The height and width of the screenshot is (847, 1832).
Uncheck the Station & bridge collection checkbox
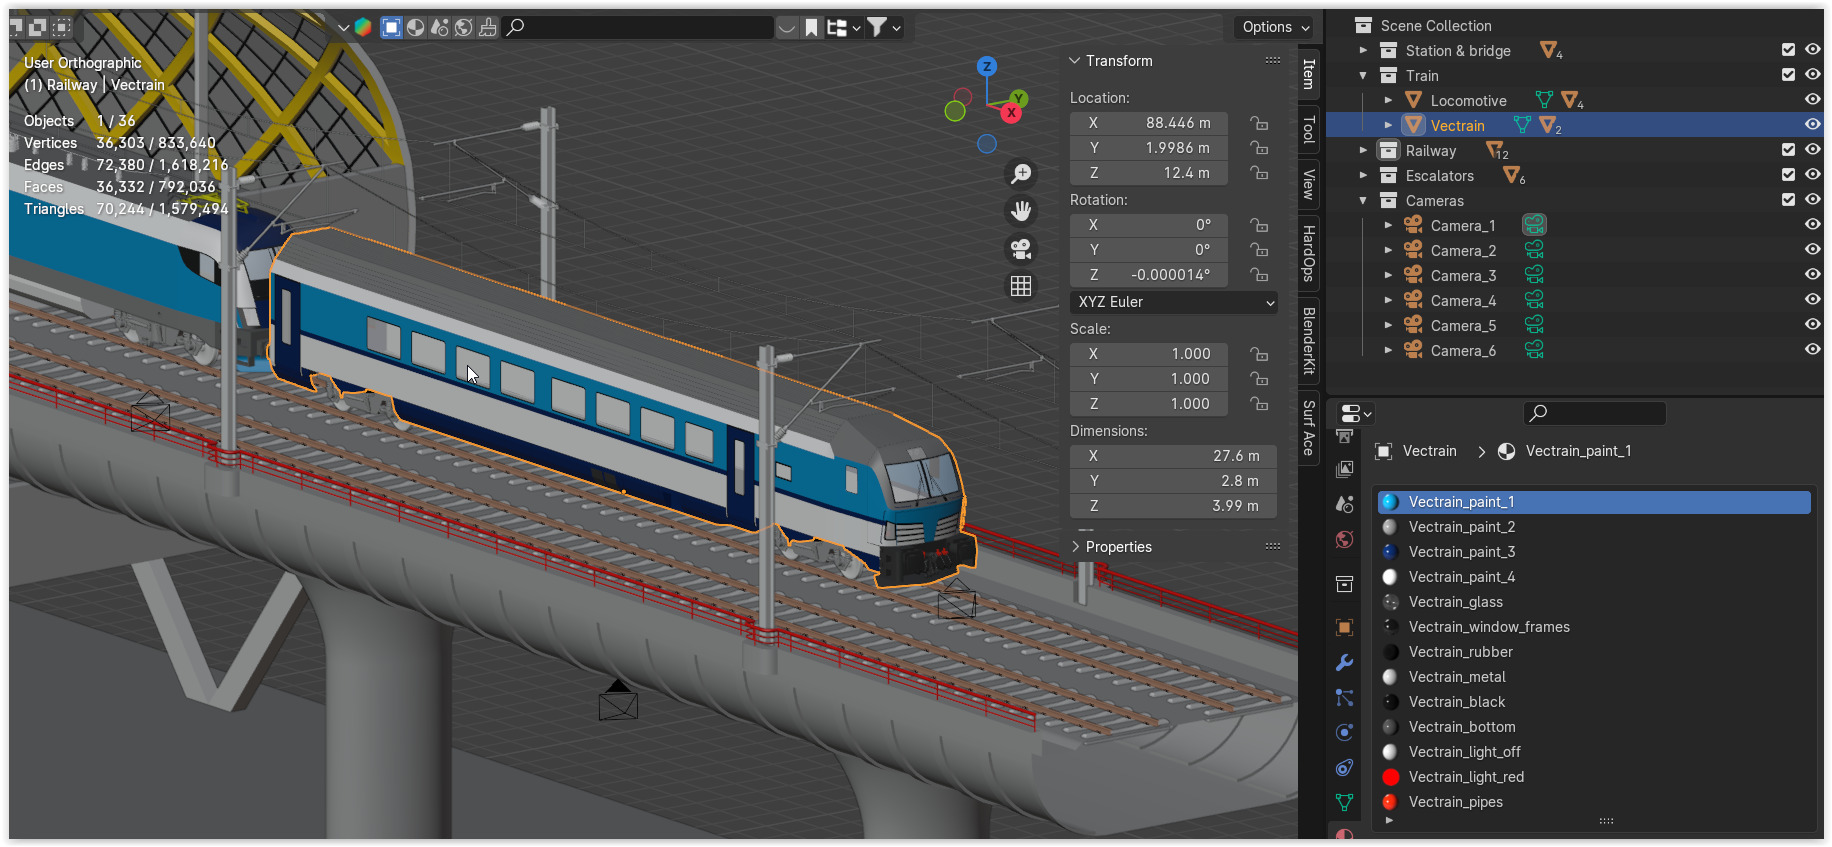click(x=1789, y=49)
